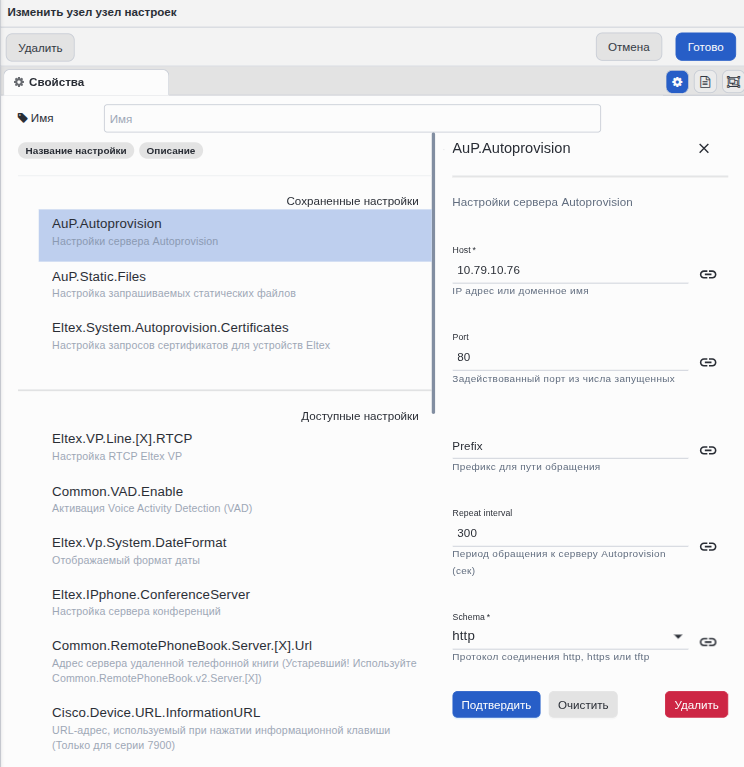
Task: Select Common.VAD.Enable available setting
Action: tap(235, 499)
